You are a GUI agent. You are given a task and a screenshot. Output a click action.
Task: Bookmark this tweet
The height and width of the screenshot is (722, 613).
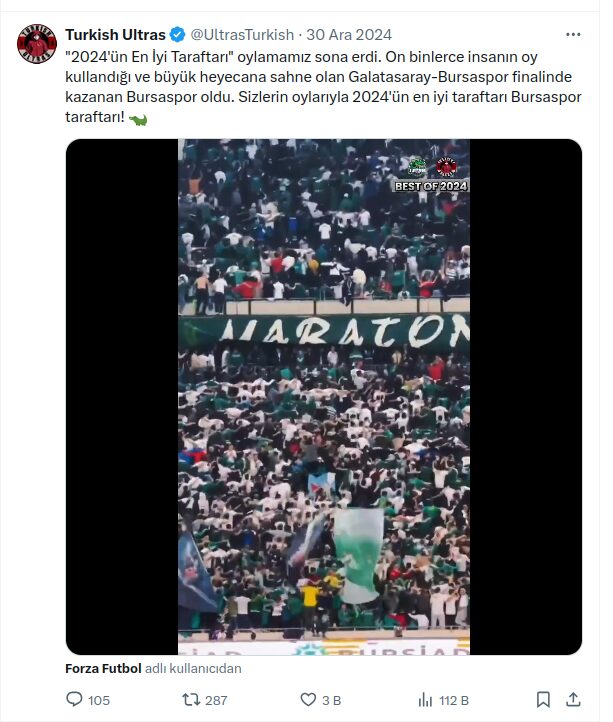click(543, 699)
